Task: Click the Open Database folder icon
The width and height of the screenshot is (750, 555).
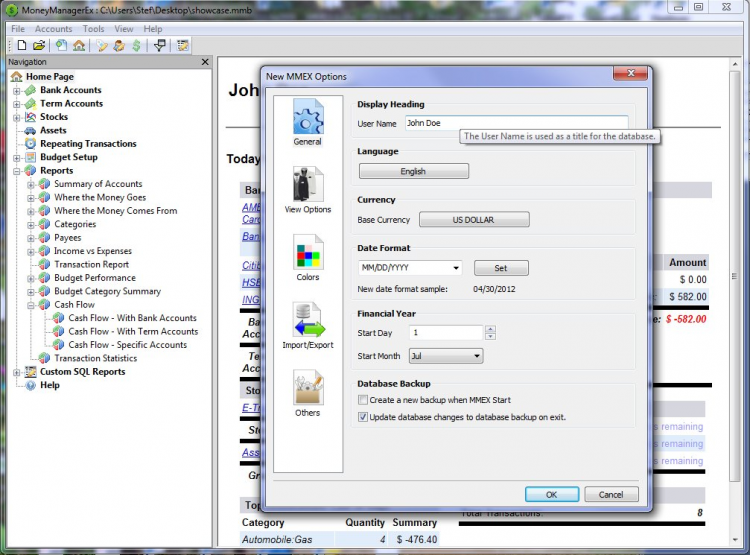Action: point(39,45)
